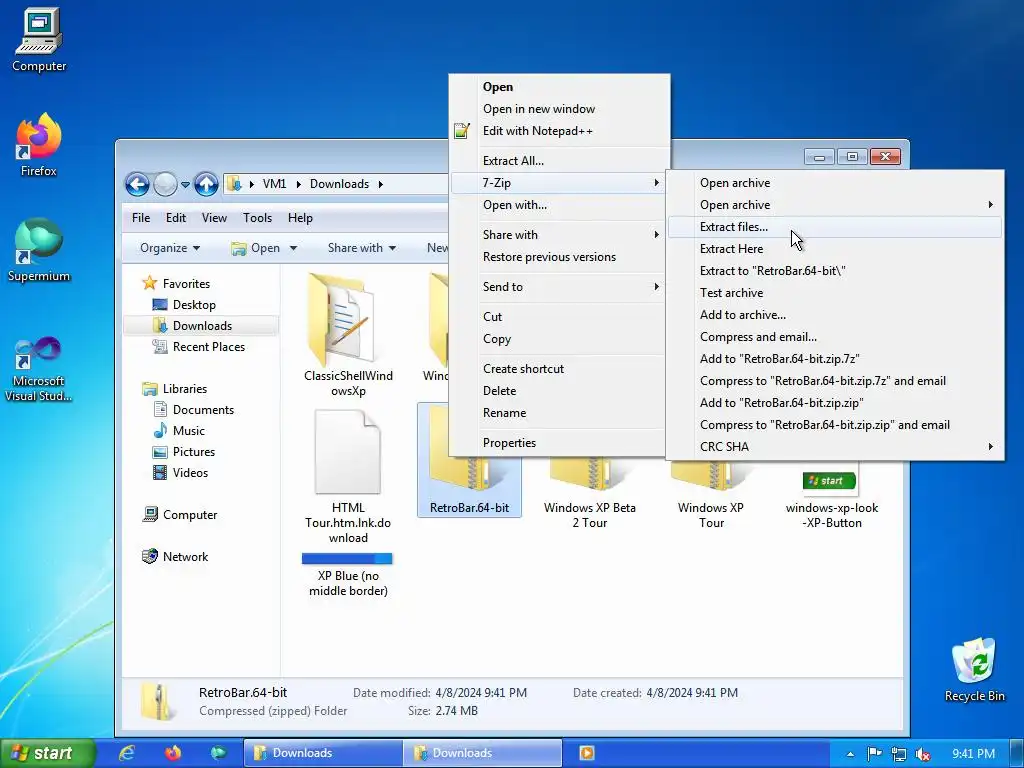Screen dimensions: 1024x768
Task: Select the windows-xp-look-XP-Button image
Action: 831,496
